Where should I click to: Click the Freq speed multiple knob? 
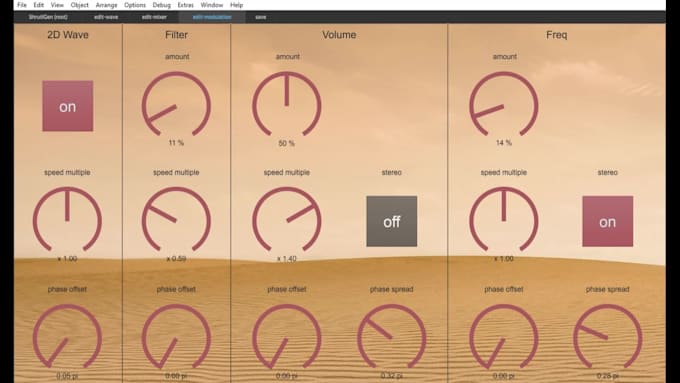pos(503,220)
